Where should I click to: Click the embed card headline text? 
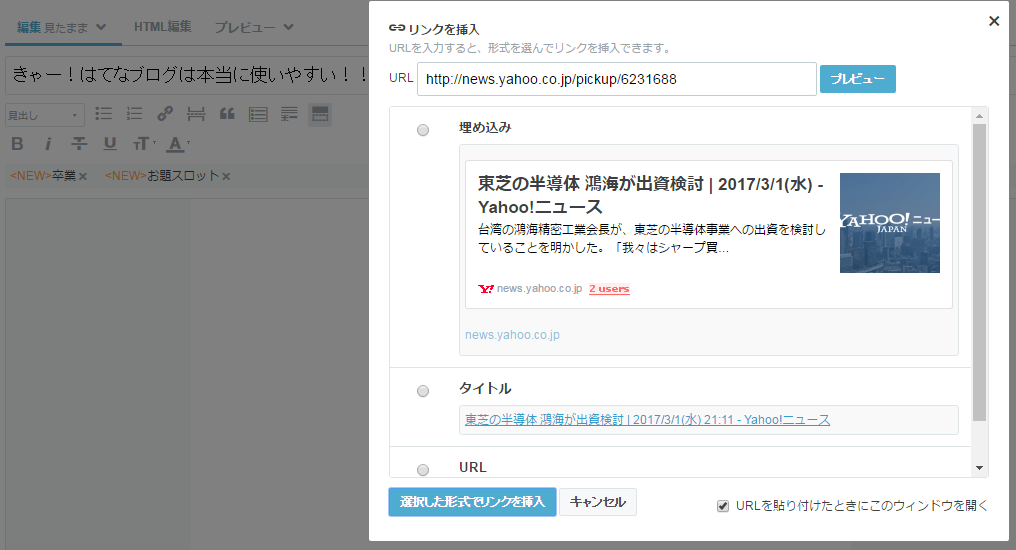coord(651,195)
